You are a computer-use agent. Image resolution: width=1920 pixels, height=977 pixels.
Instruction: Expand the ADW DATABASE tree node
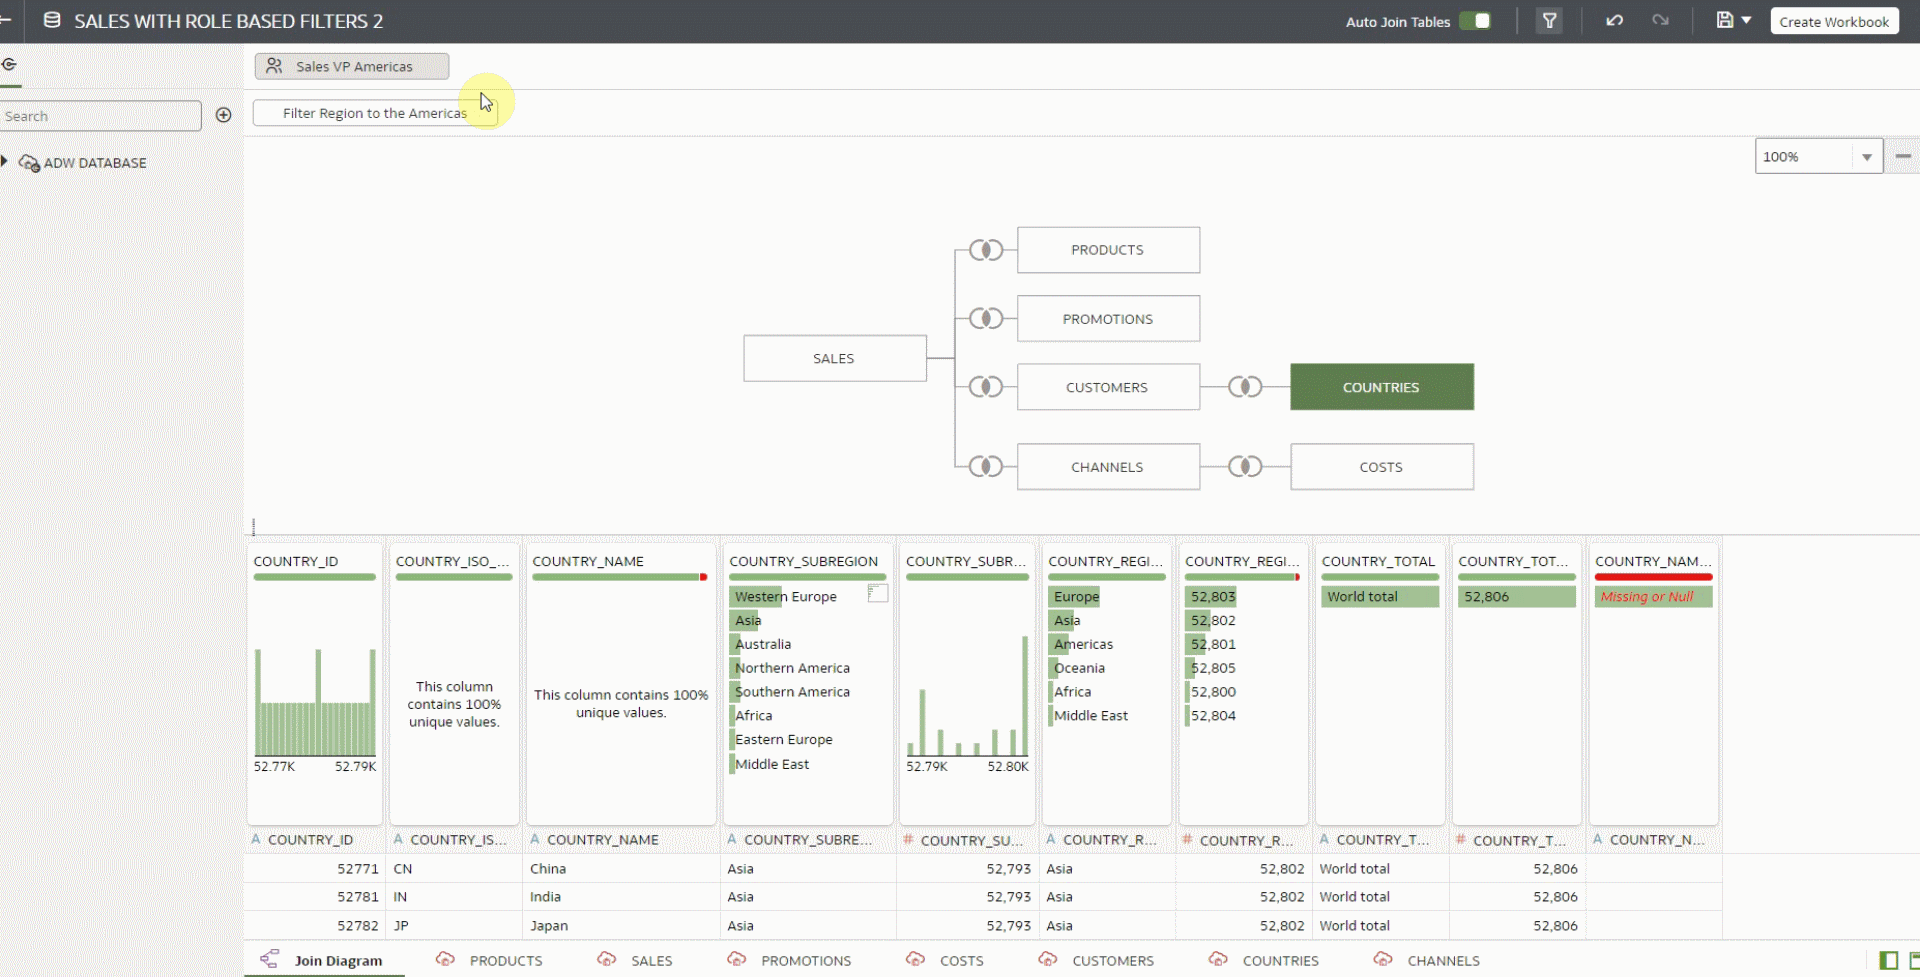5,161
